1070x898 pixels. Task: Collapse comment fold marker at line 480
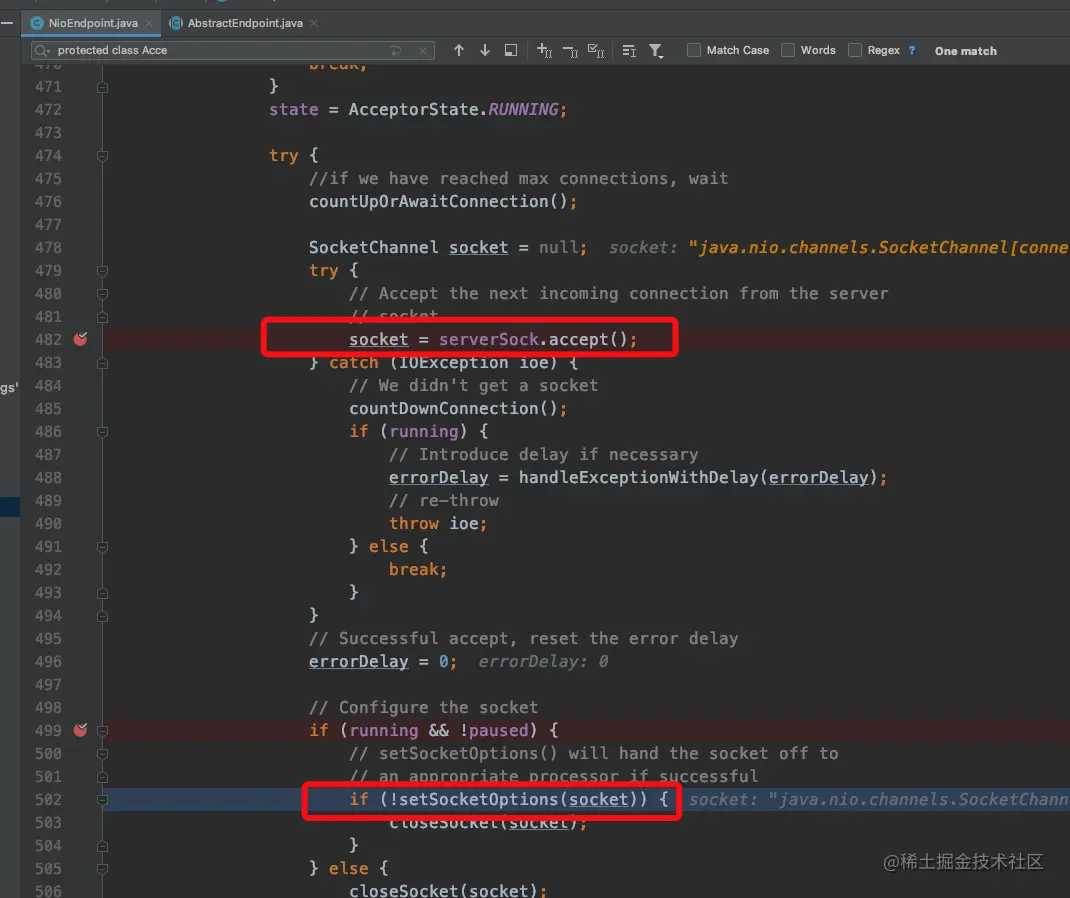click(x=102, y=294)
